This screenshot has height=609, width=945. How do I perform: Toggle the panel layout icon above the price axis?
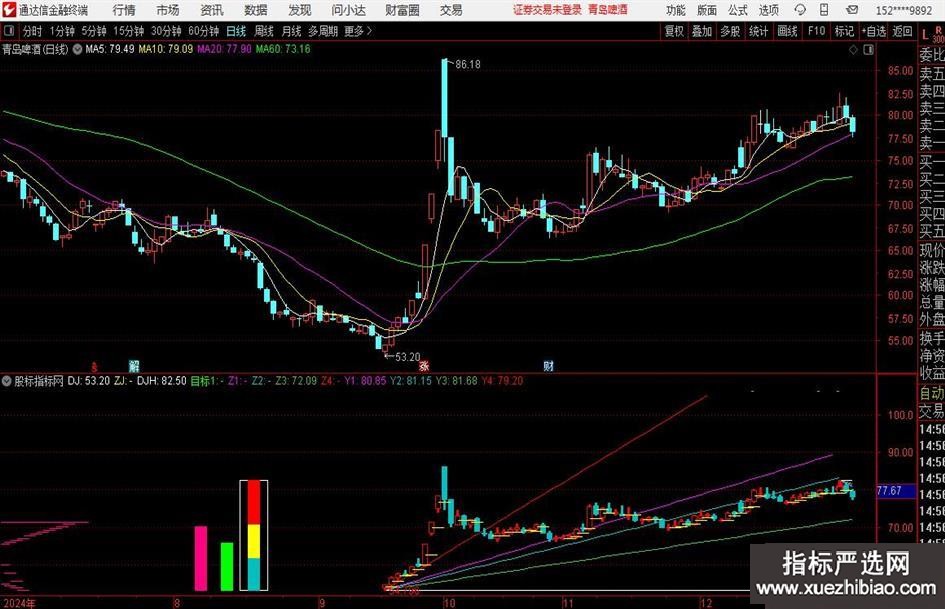coord(868,49)
